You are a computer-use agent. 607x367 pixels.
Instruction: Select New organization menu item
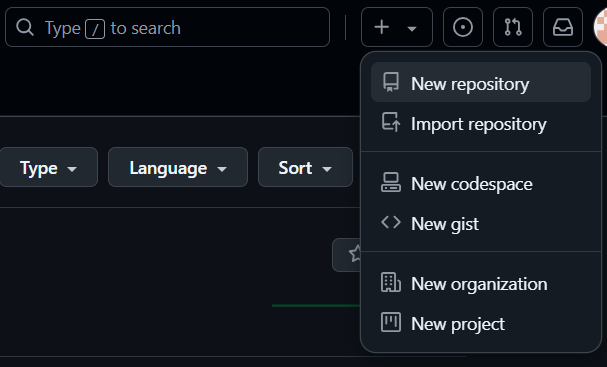pos(481,283)
